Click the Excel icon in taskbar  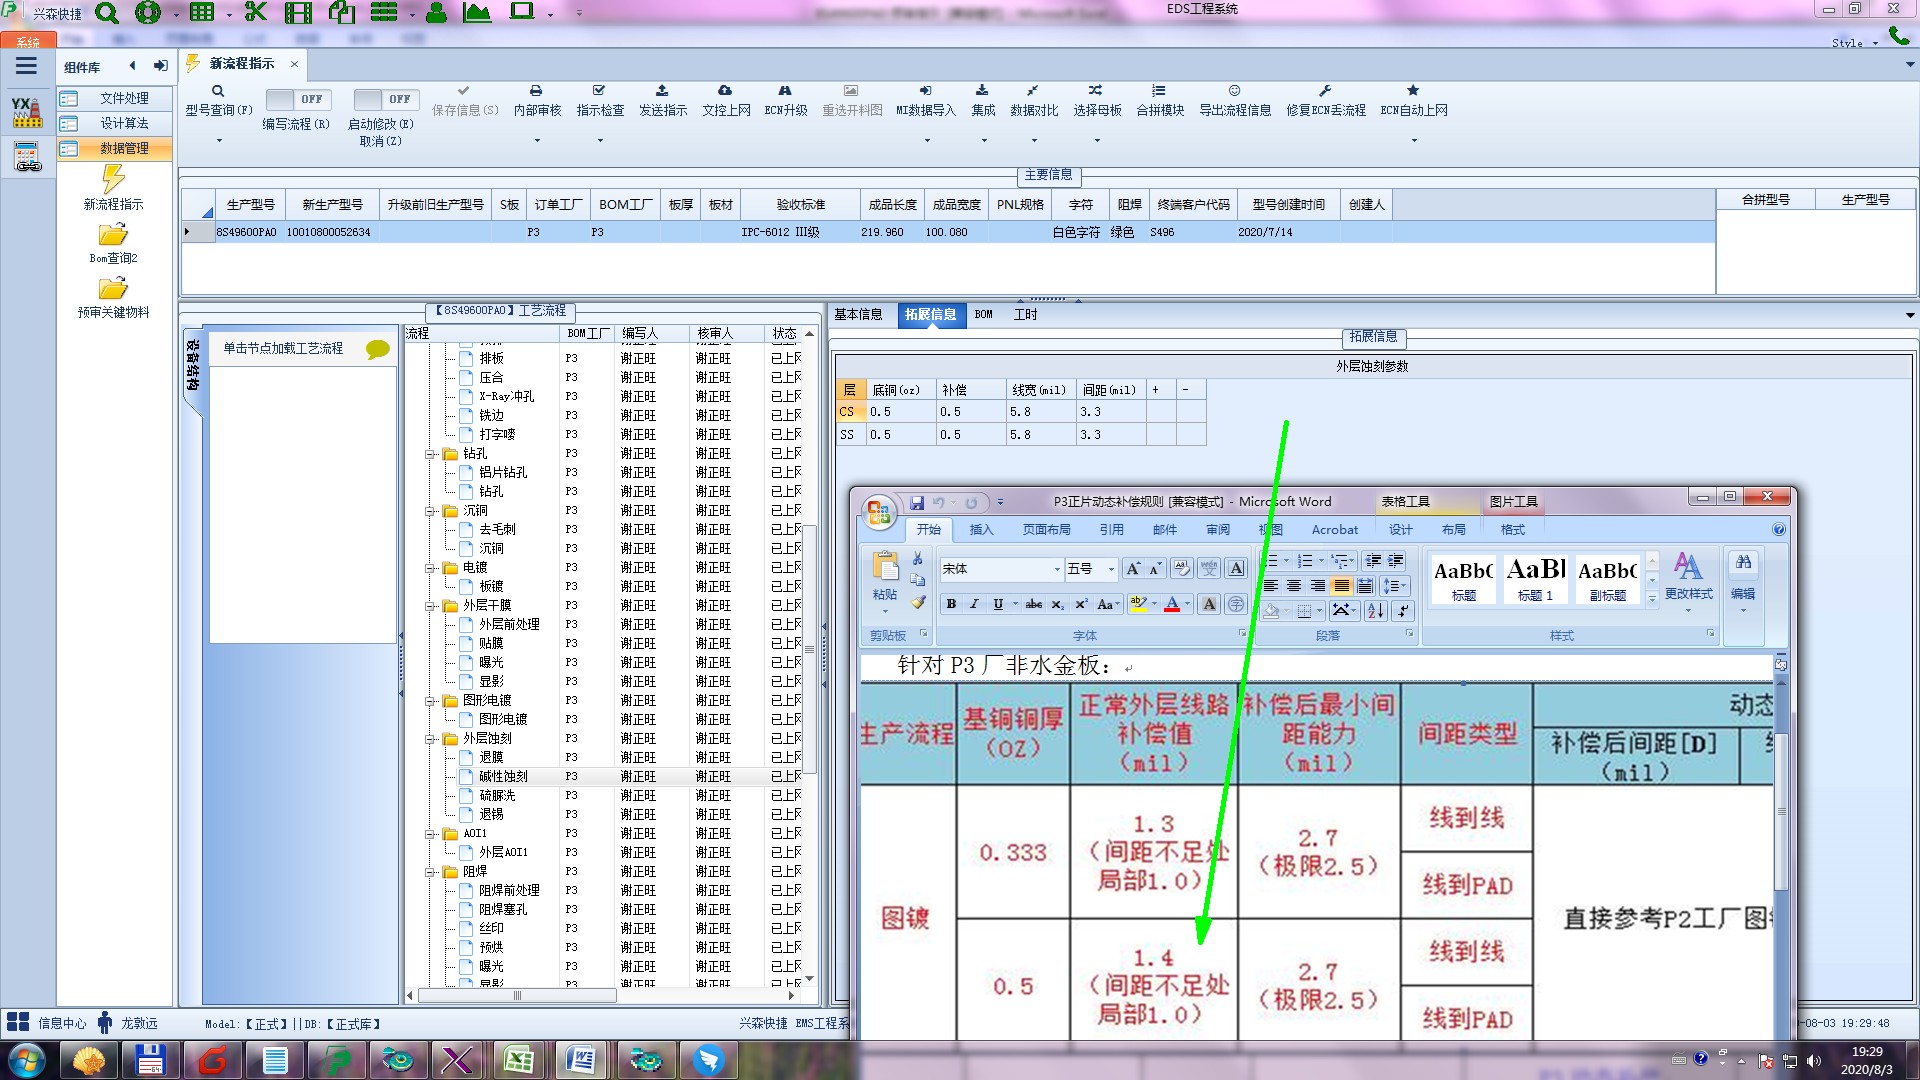pos(518,1059)
